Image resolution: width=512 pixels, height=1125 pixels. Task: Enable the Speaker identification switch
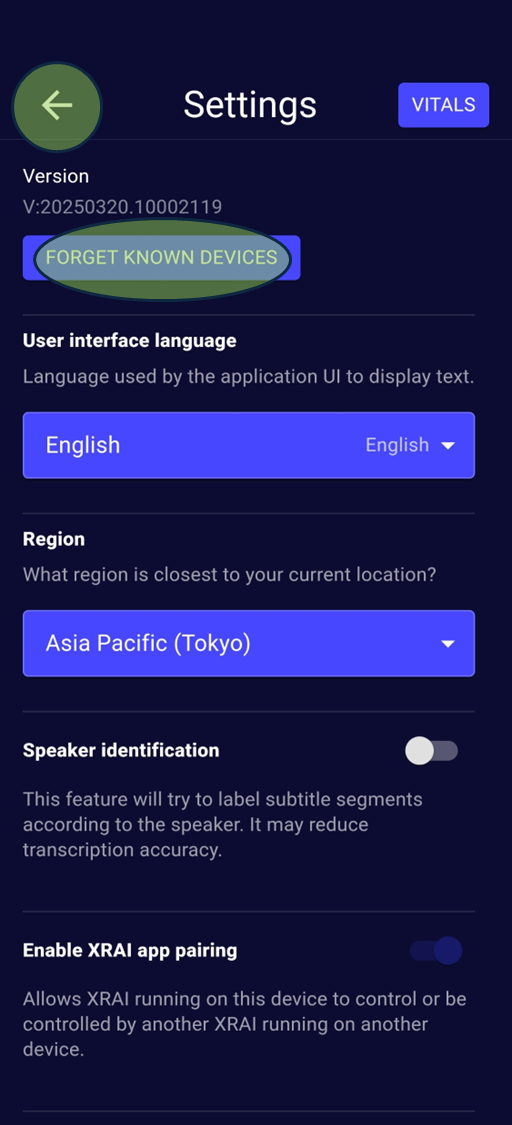[x=431, y=751]
